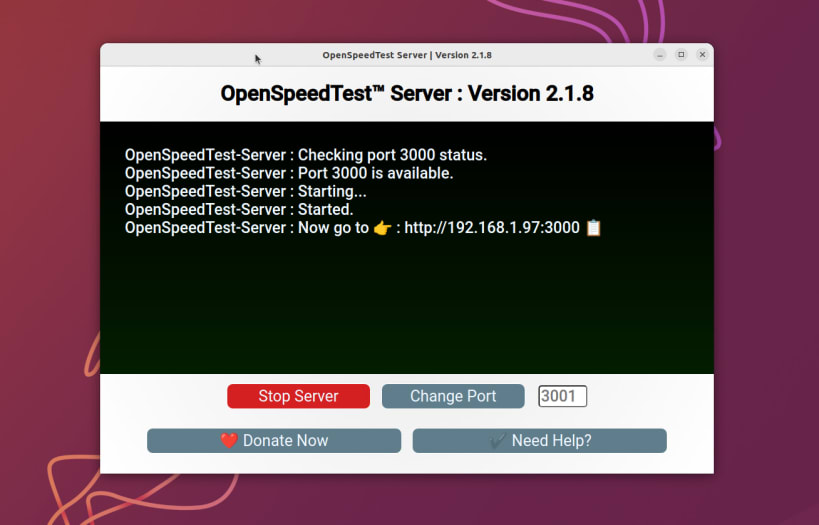Click the Change Port button
The image size is (819, 525).
(x=453, y=396)
